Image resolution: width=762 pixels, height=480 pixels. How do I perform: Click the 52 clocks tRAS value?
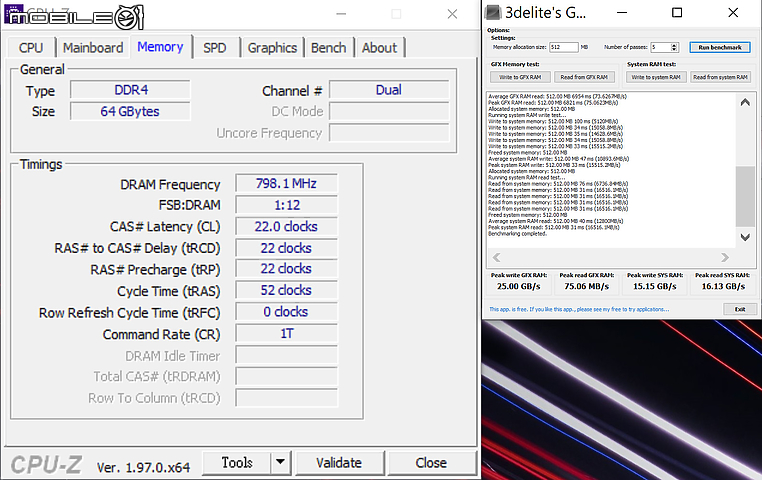(286, 290)
